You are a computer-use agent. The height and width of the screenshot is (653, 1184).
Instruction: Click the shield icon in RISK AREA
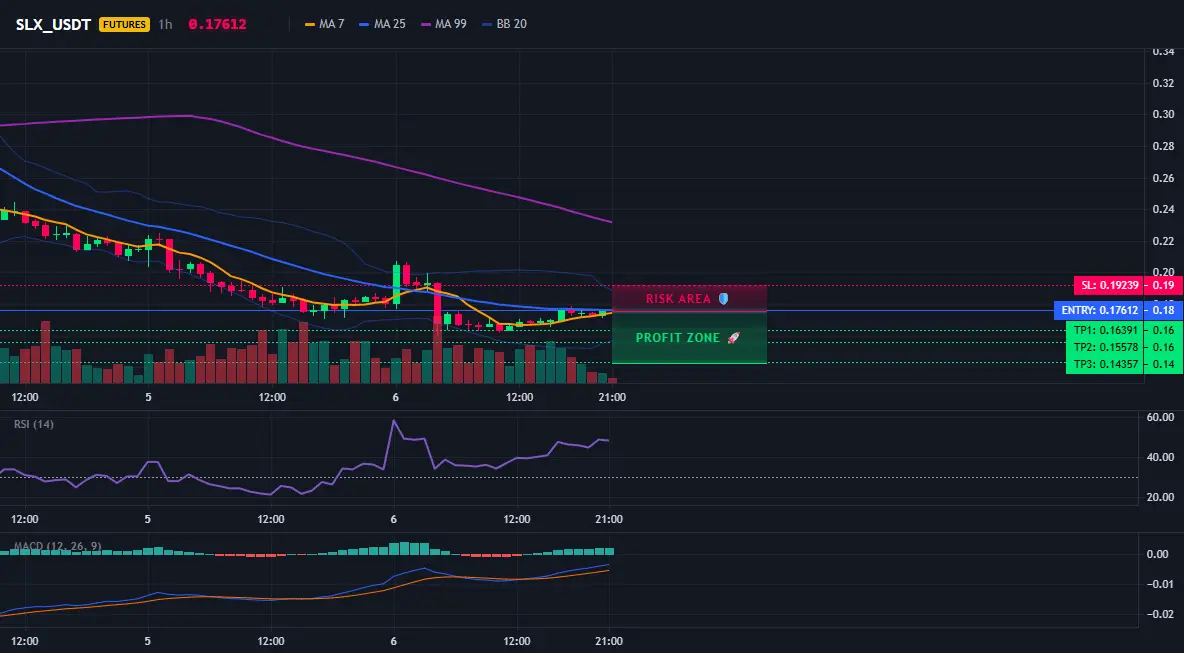click(x=723, y=299)
